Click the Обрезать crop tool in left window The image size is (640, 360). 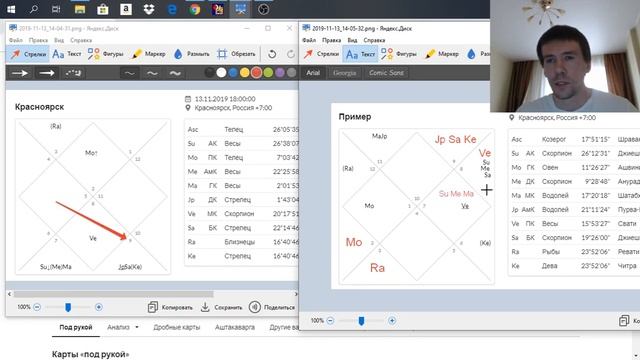(236, 54)
